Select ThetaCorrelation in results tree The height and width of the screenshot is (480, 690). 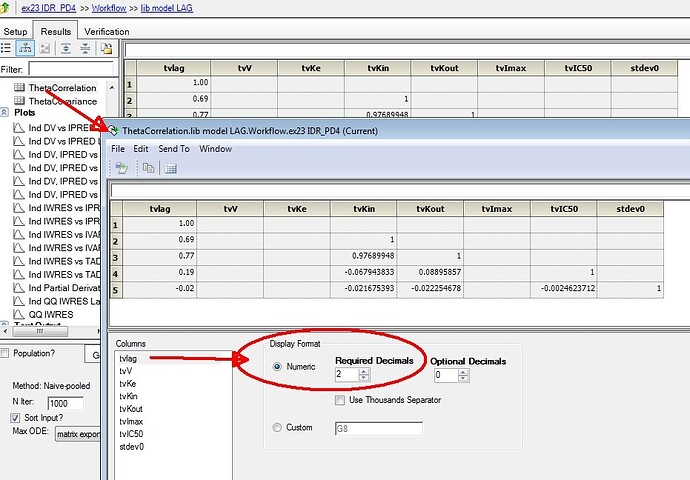click(62, 88)
